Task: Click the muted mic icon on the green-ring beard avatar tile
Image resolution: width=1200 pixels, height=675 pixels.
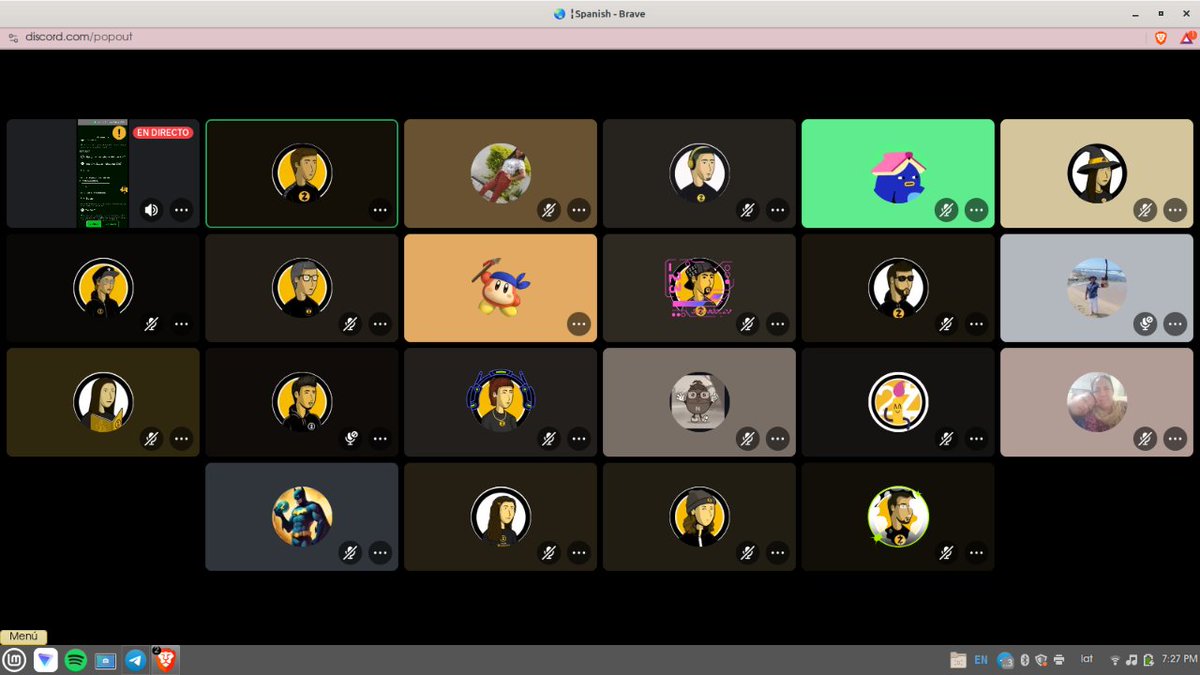Action: [946, 552]
